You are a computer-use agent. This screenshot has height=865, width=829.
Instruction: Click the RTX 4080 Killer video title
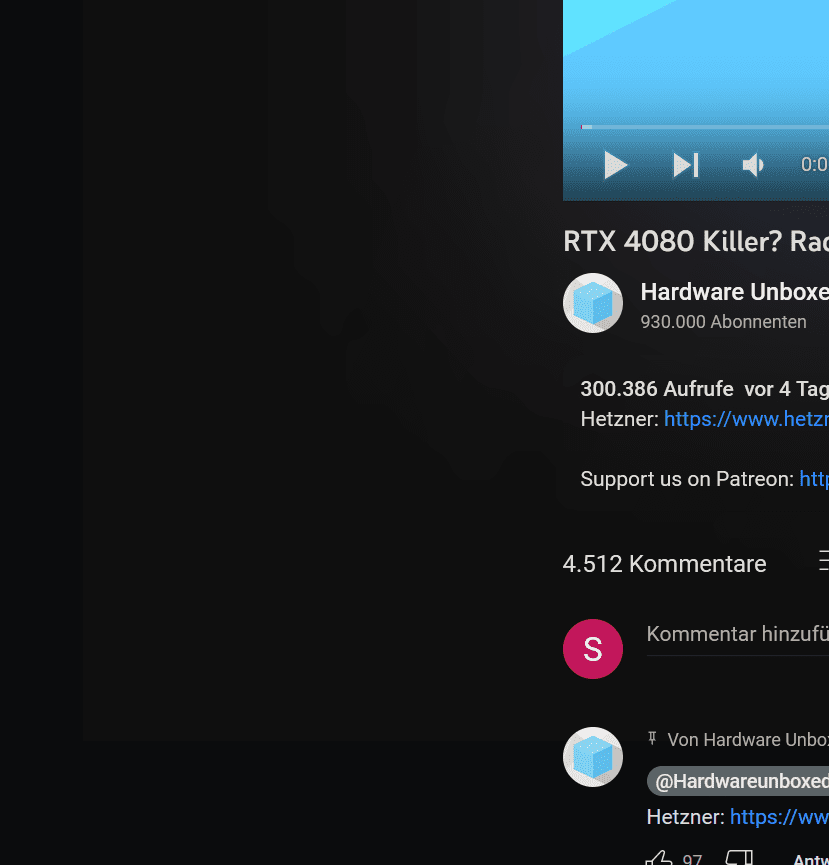(696, 242)
